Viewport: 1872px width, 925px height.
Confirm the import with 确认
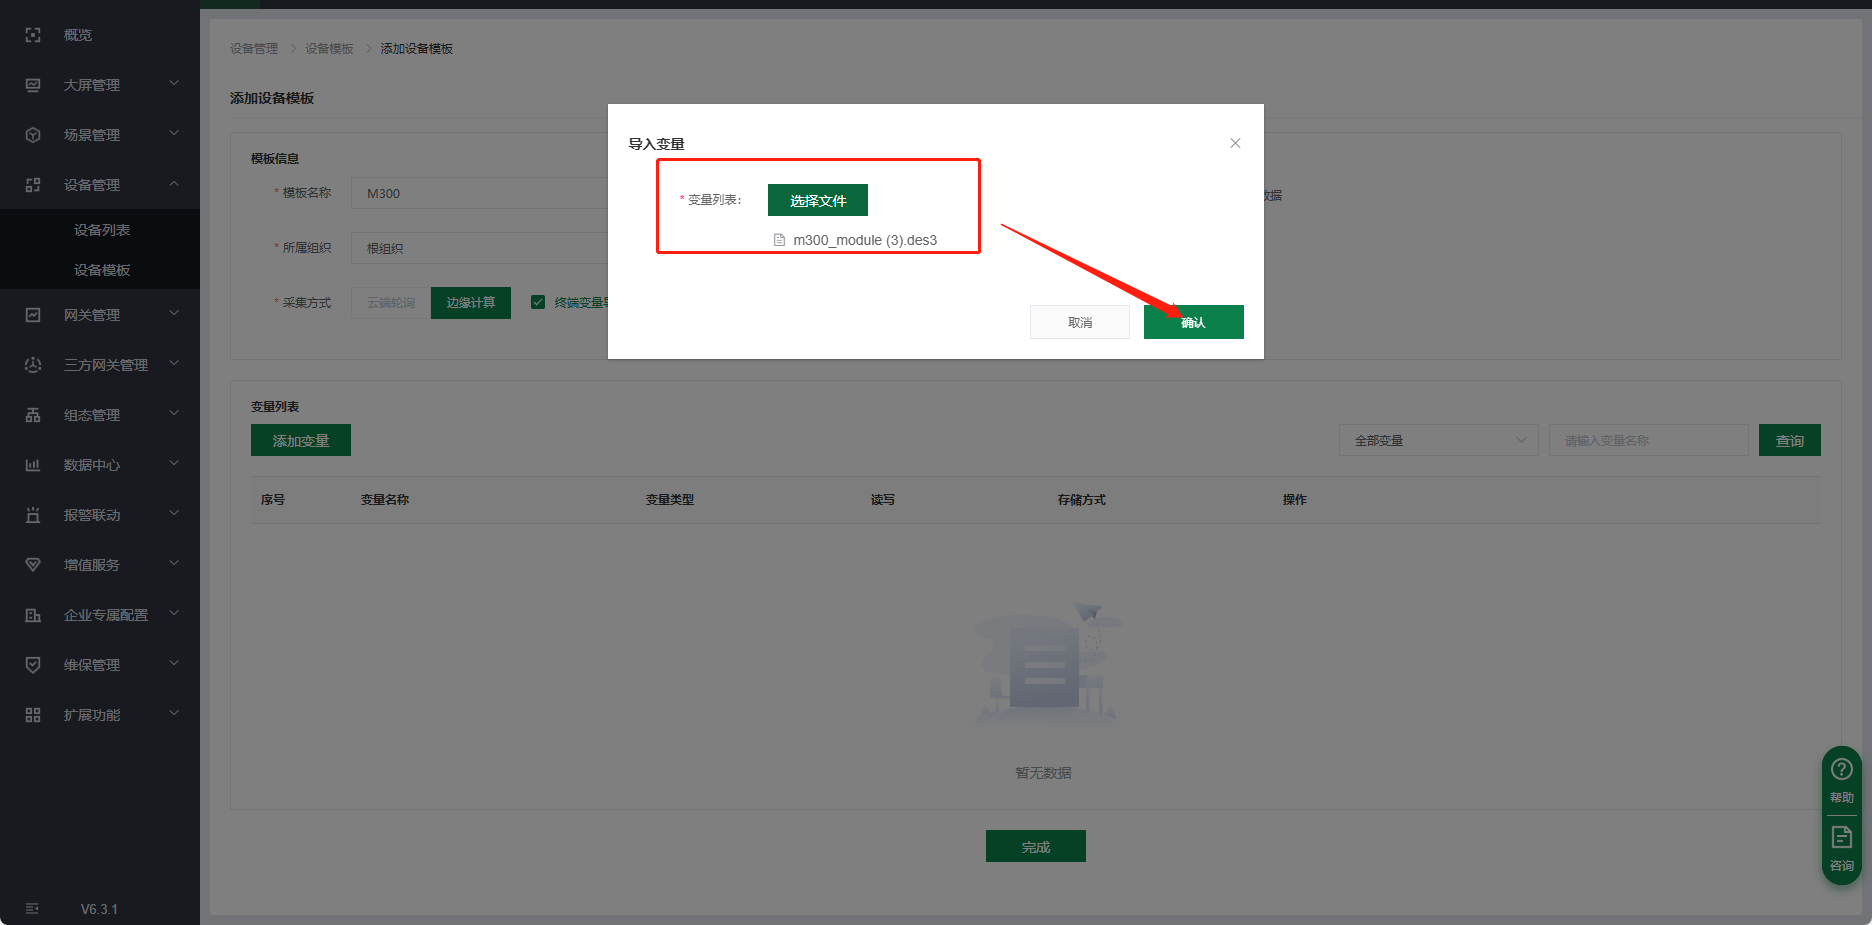point(1194,322)
